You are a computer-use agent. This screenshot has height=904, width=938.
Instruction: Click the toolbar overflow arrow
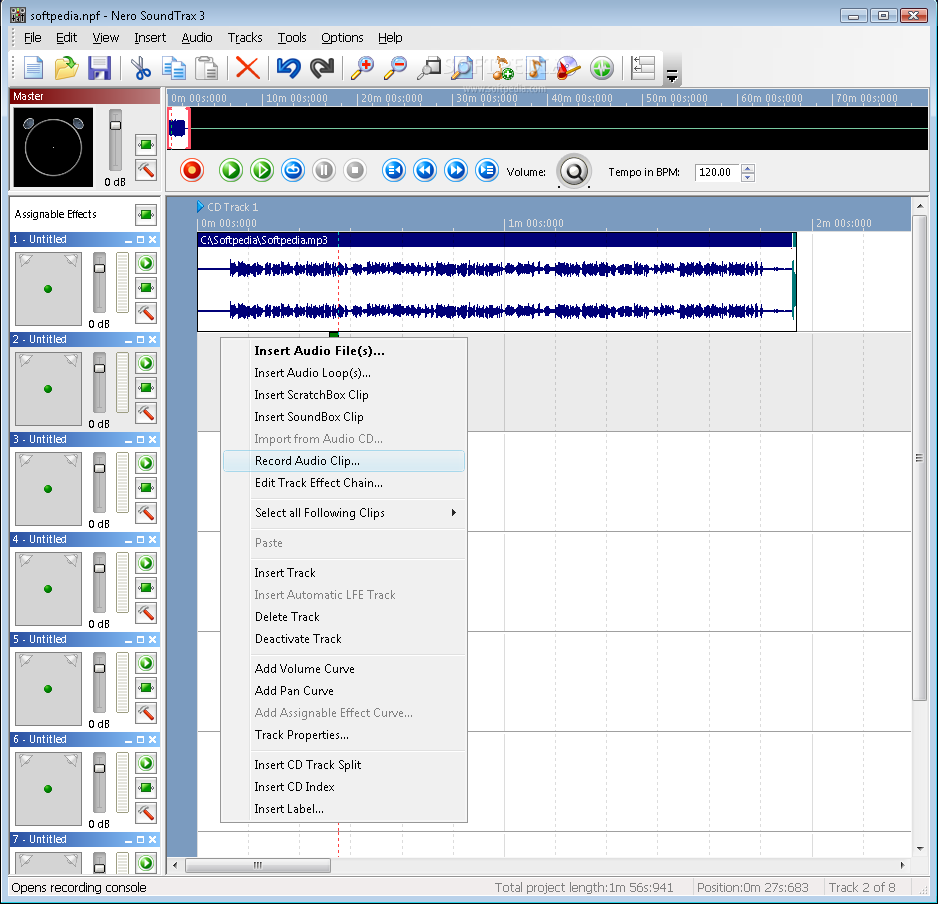pos(672,76)
